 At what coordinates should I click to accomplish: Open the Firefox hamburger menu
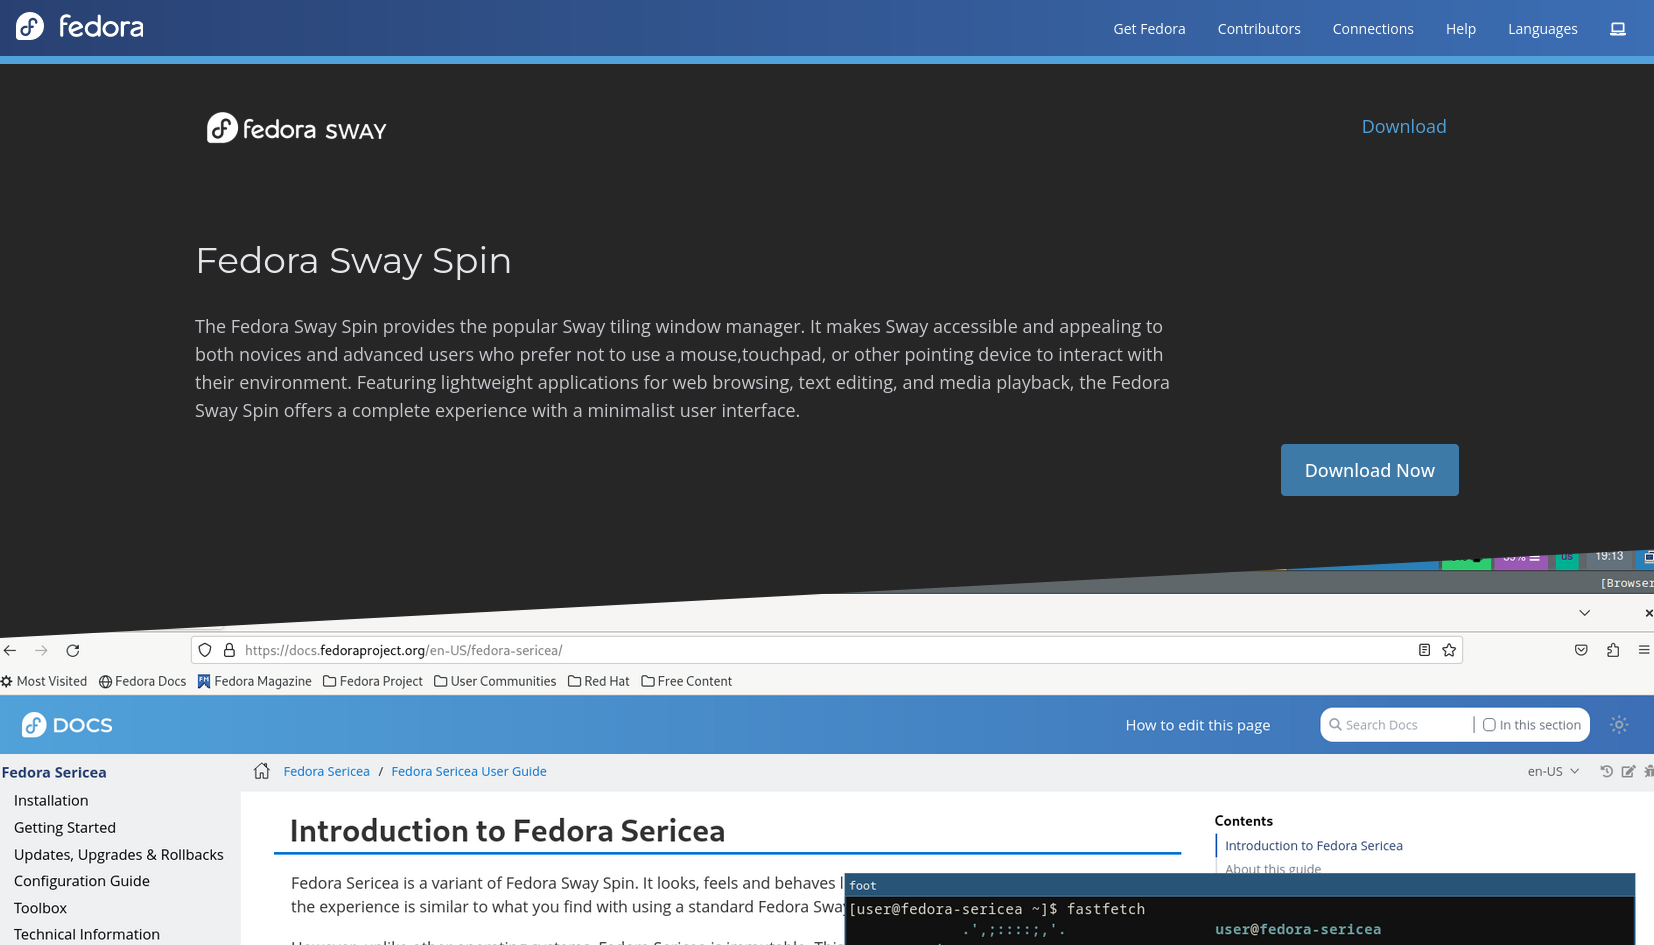[1644, 650]
